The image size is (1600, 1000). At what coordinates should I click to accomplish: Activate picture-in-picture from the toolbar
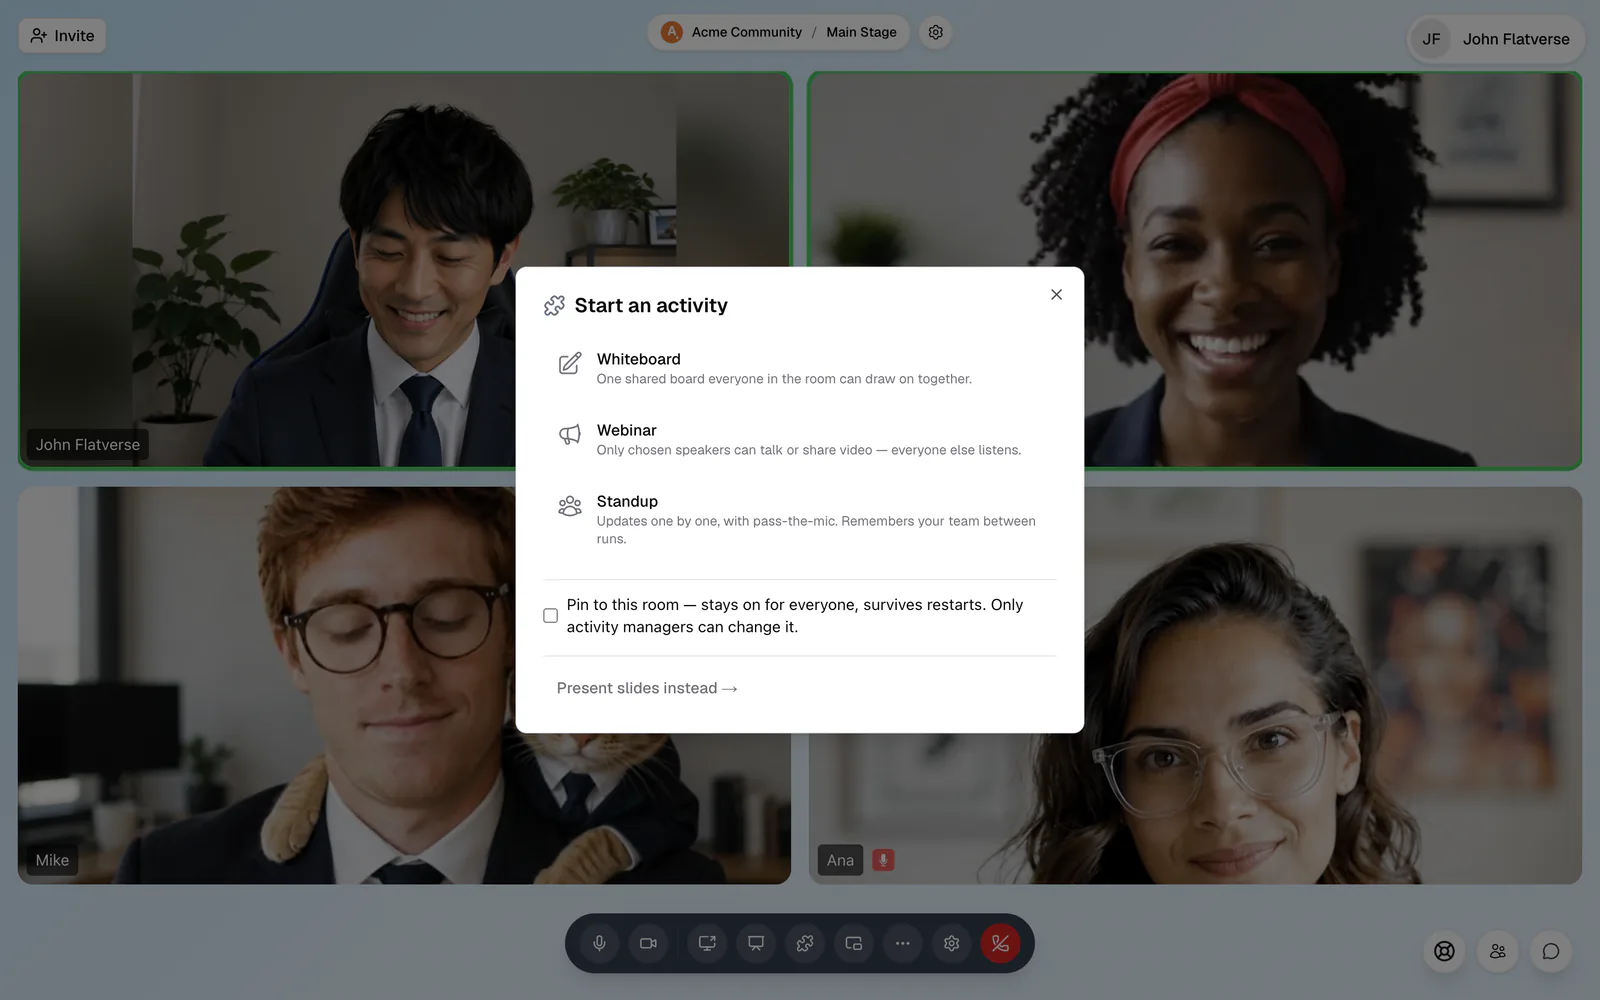[854, 943]
